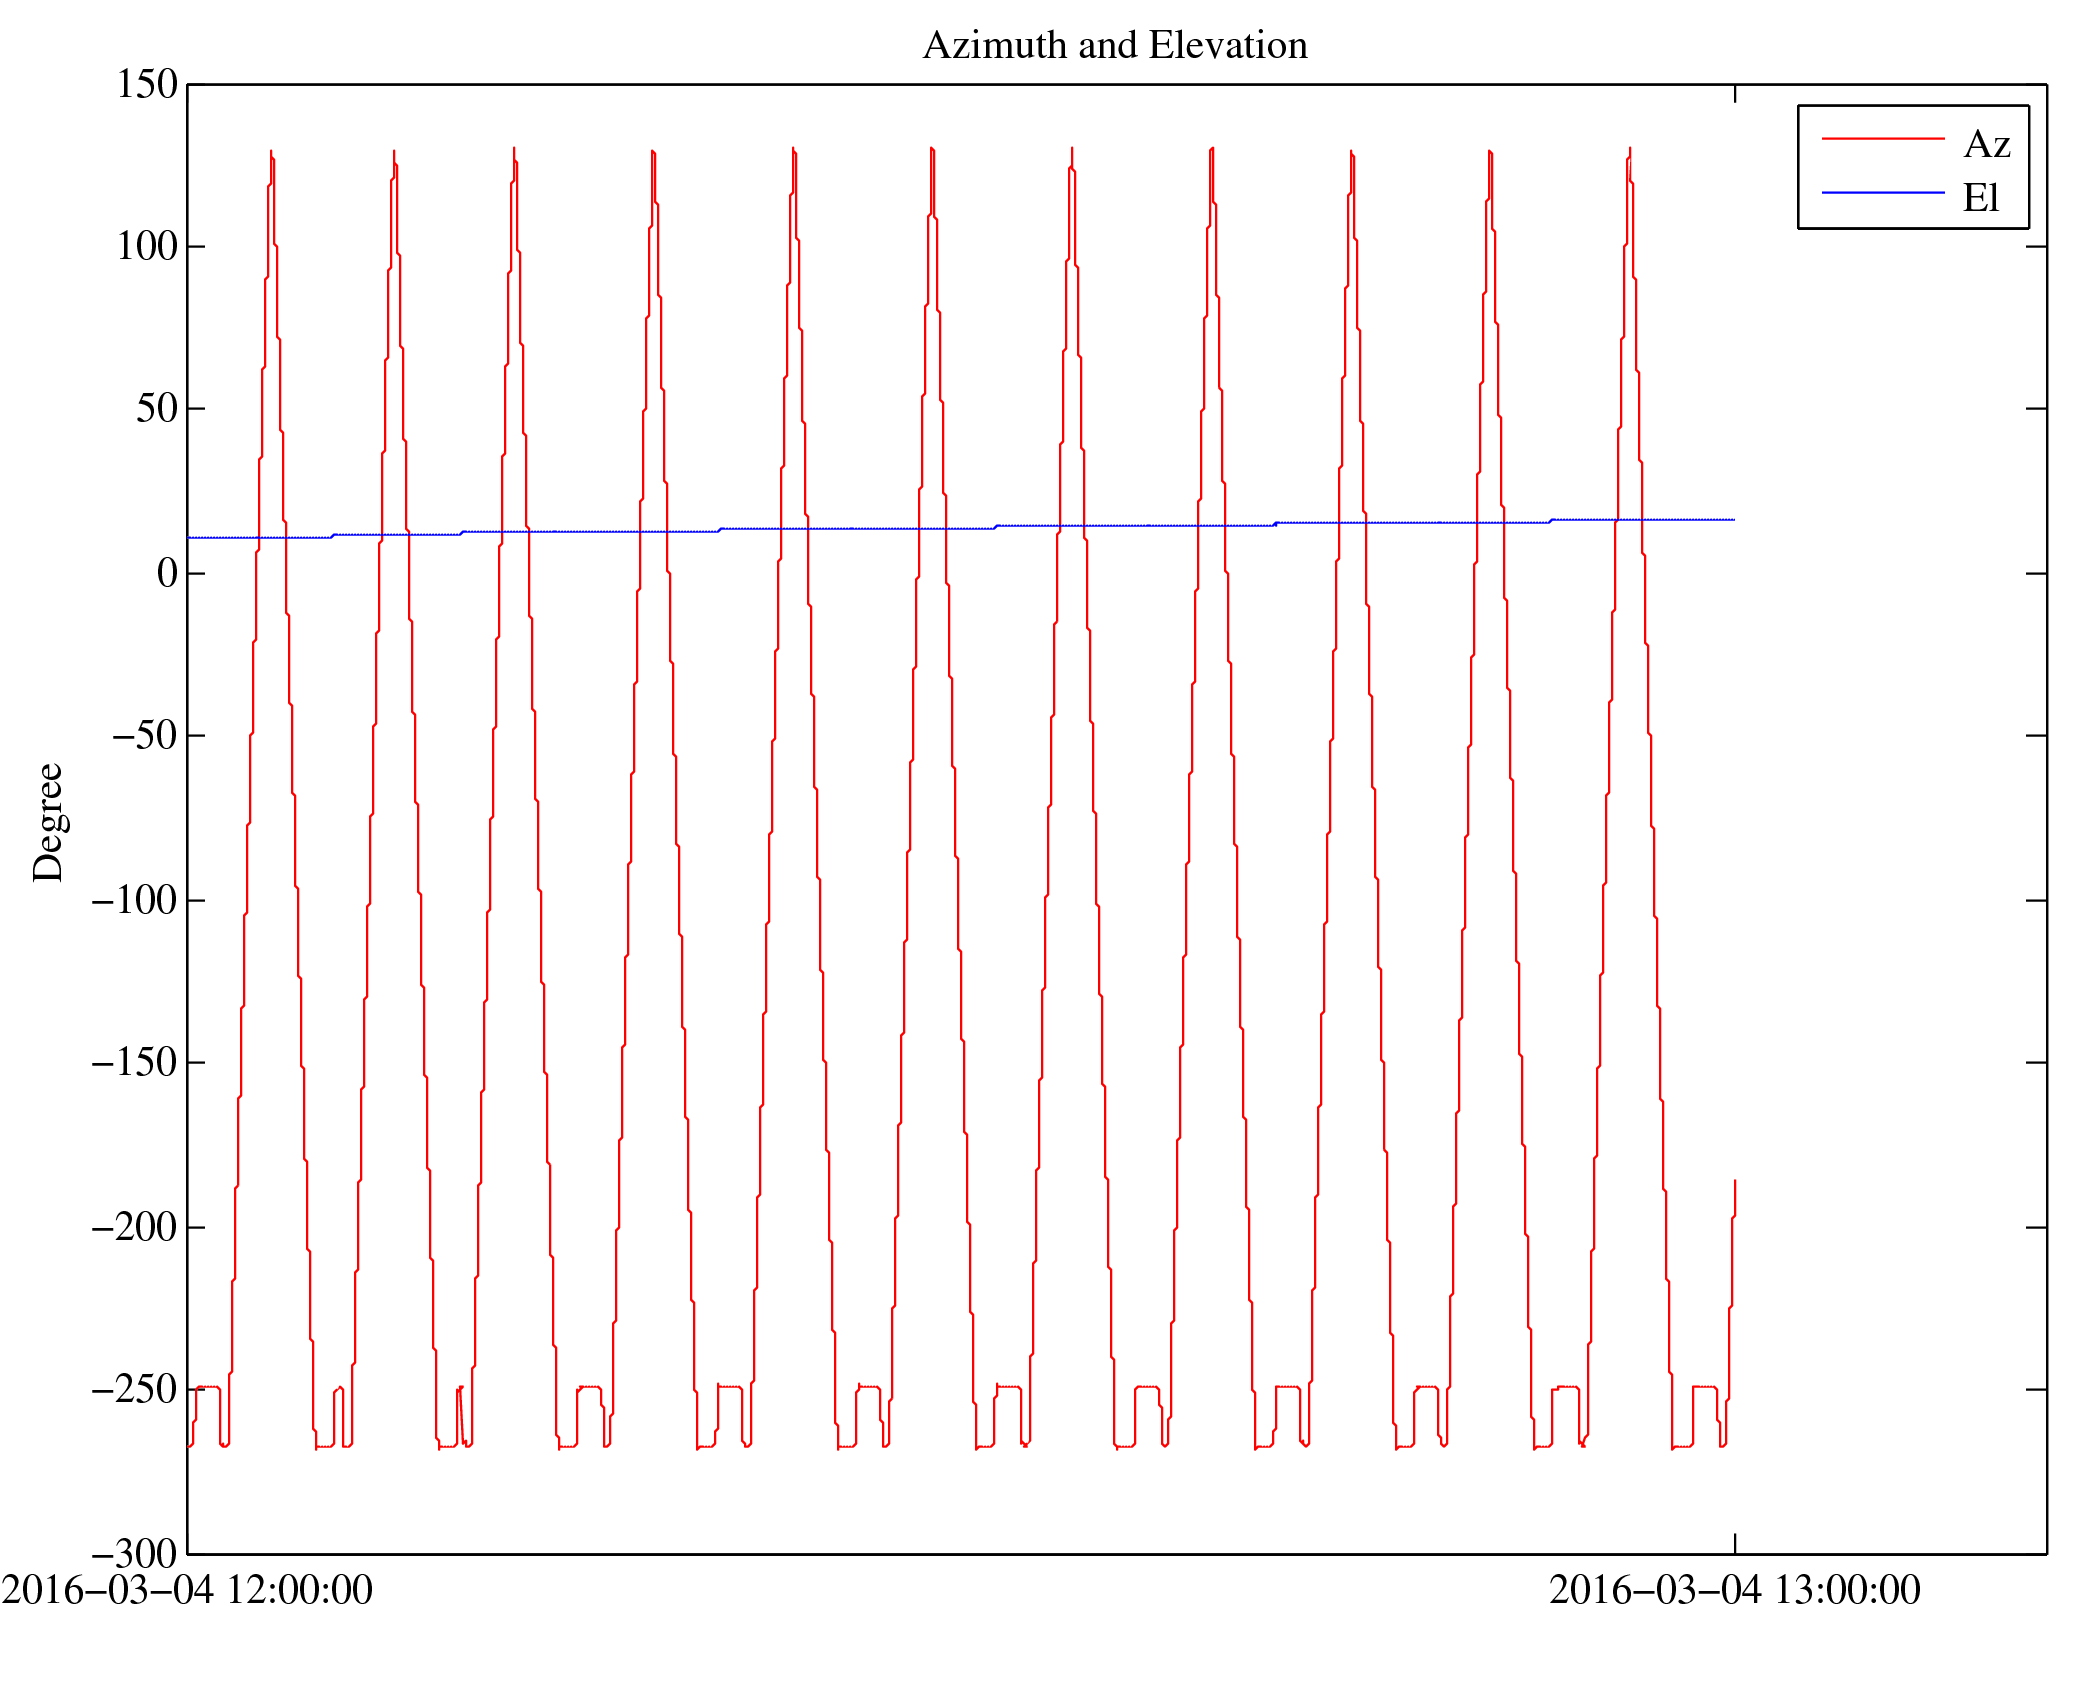The height and width of the screenshot is (1683, 2075).
Task: Click the −150 y-axis tick label
Action: pyautogui.click(x=135, y=1062)
